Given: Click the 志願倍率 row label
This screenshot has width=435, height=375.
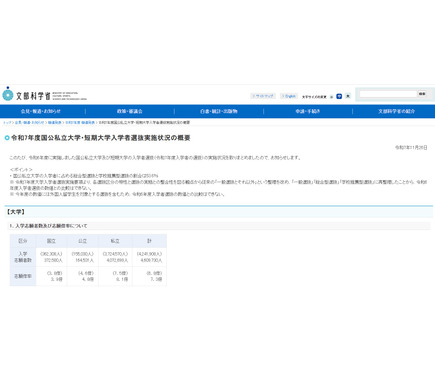Looking at the screenshot, I should (x=23, y=276).
